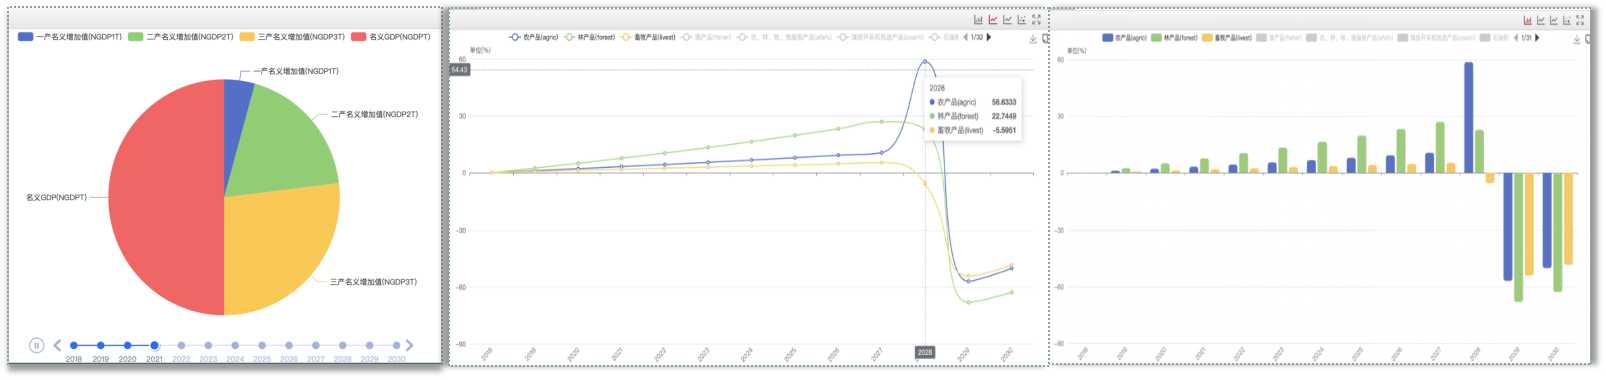Download the line chart as image
Image resolution: width=1606 pixels, height=380 pixels.
[x=1033, y=39]
